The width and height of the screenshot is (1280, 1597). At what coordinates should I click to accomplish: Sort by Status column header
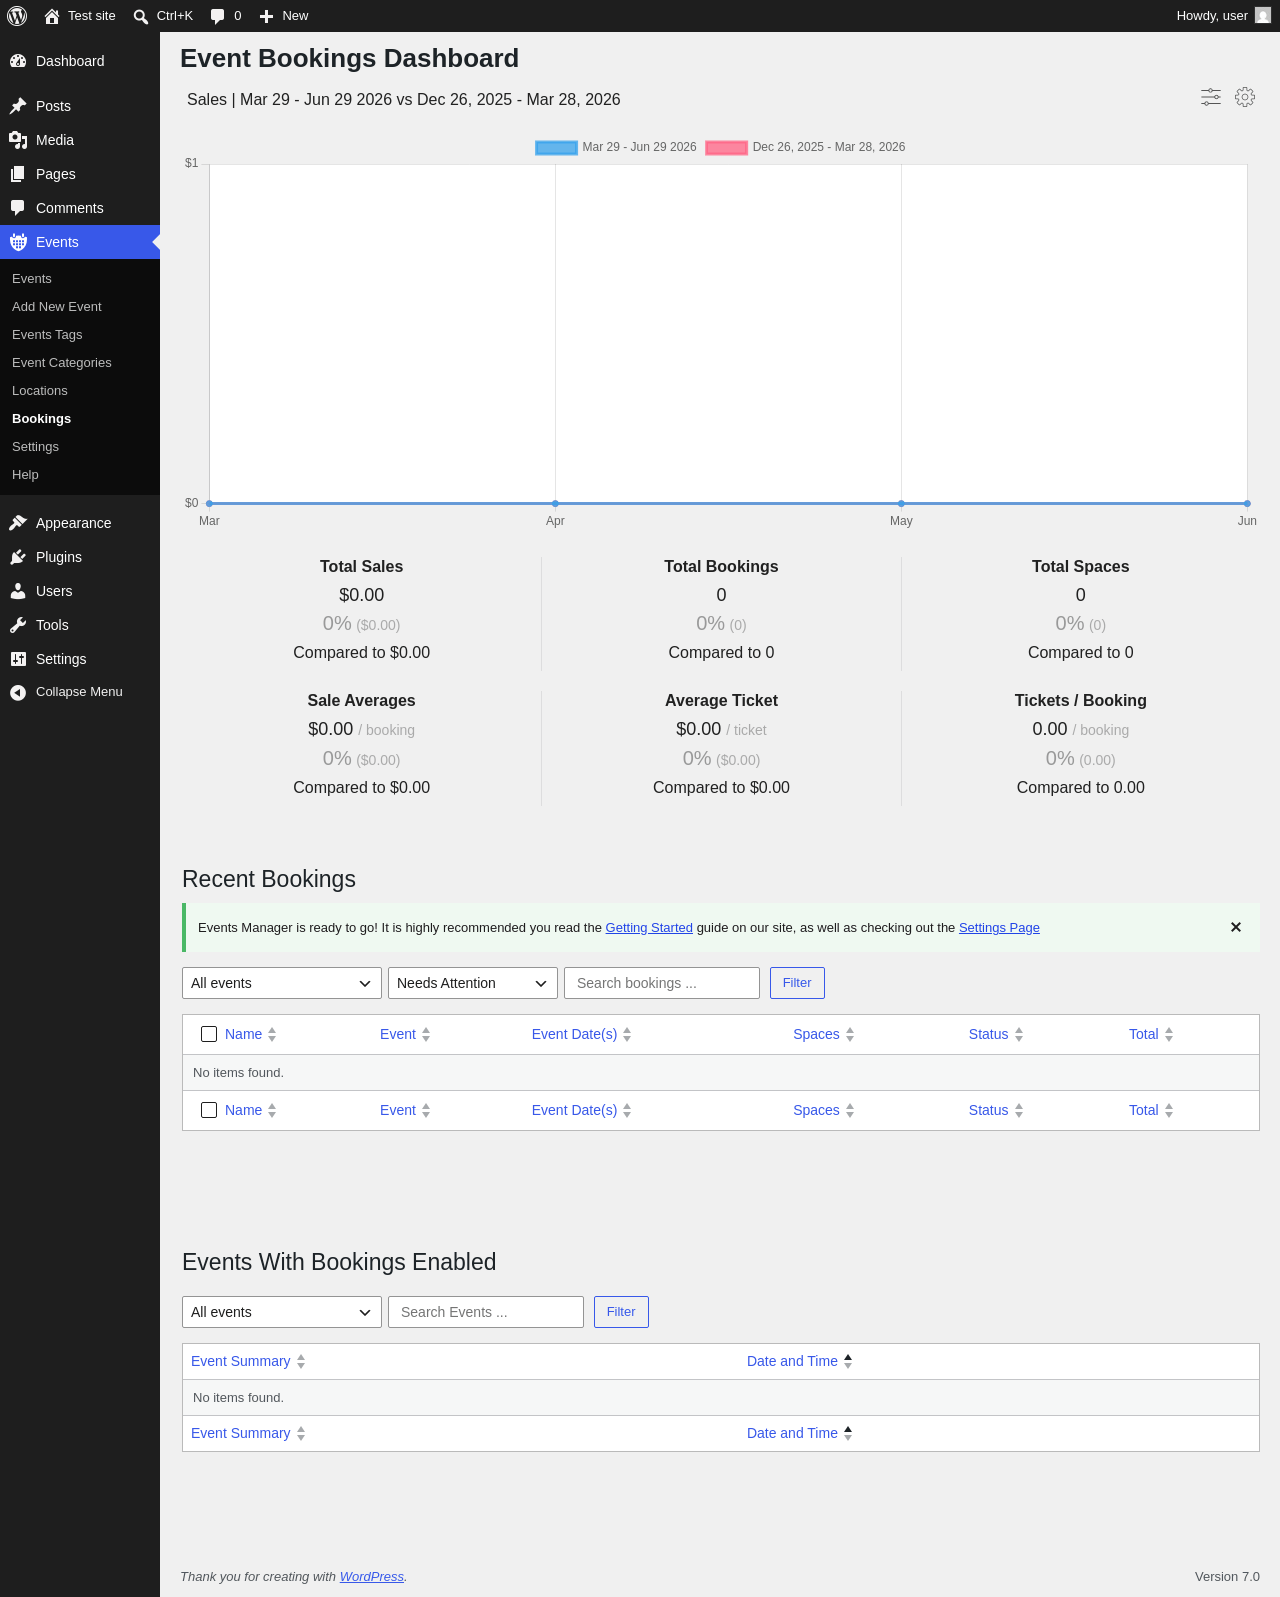pos(996,1034)
